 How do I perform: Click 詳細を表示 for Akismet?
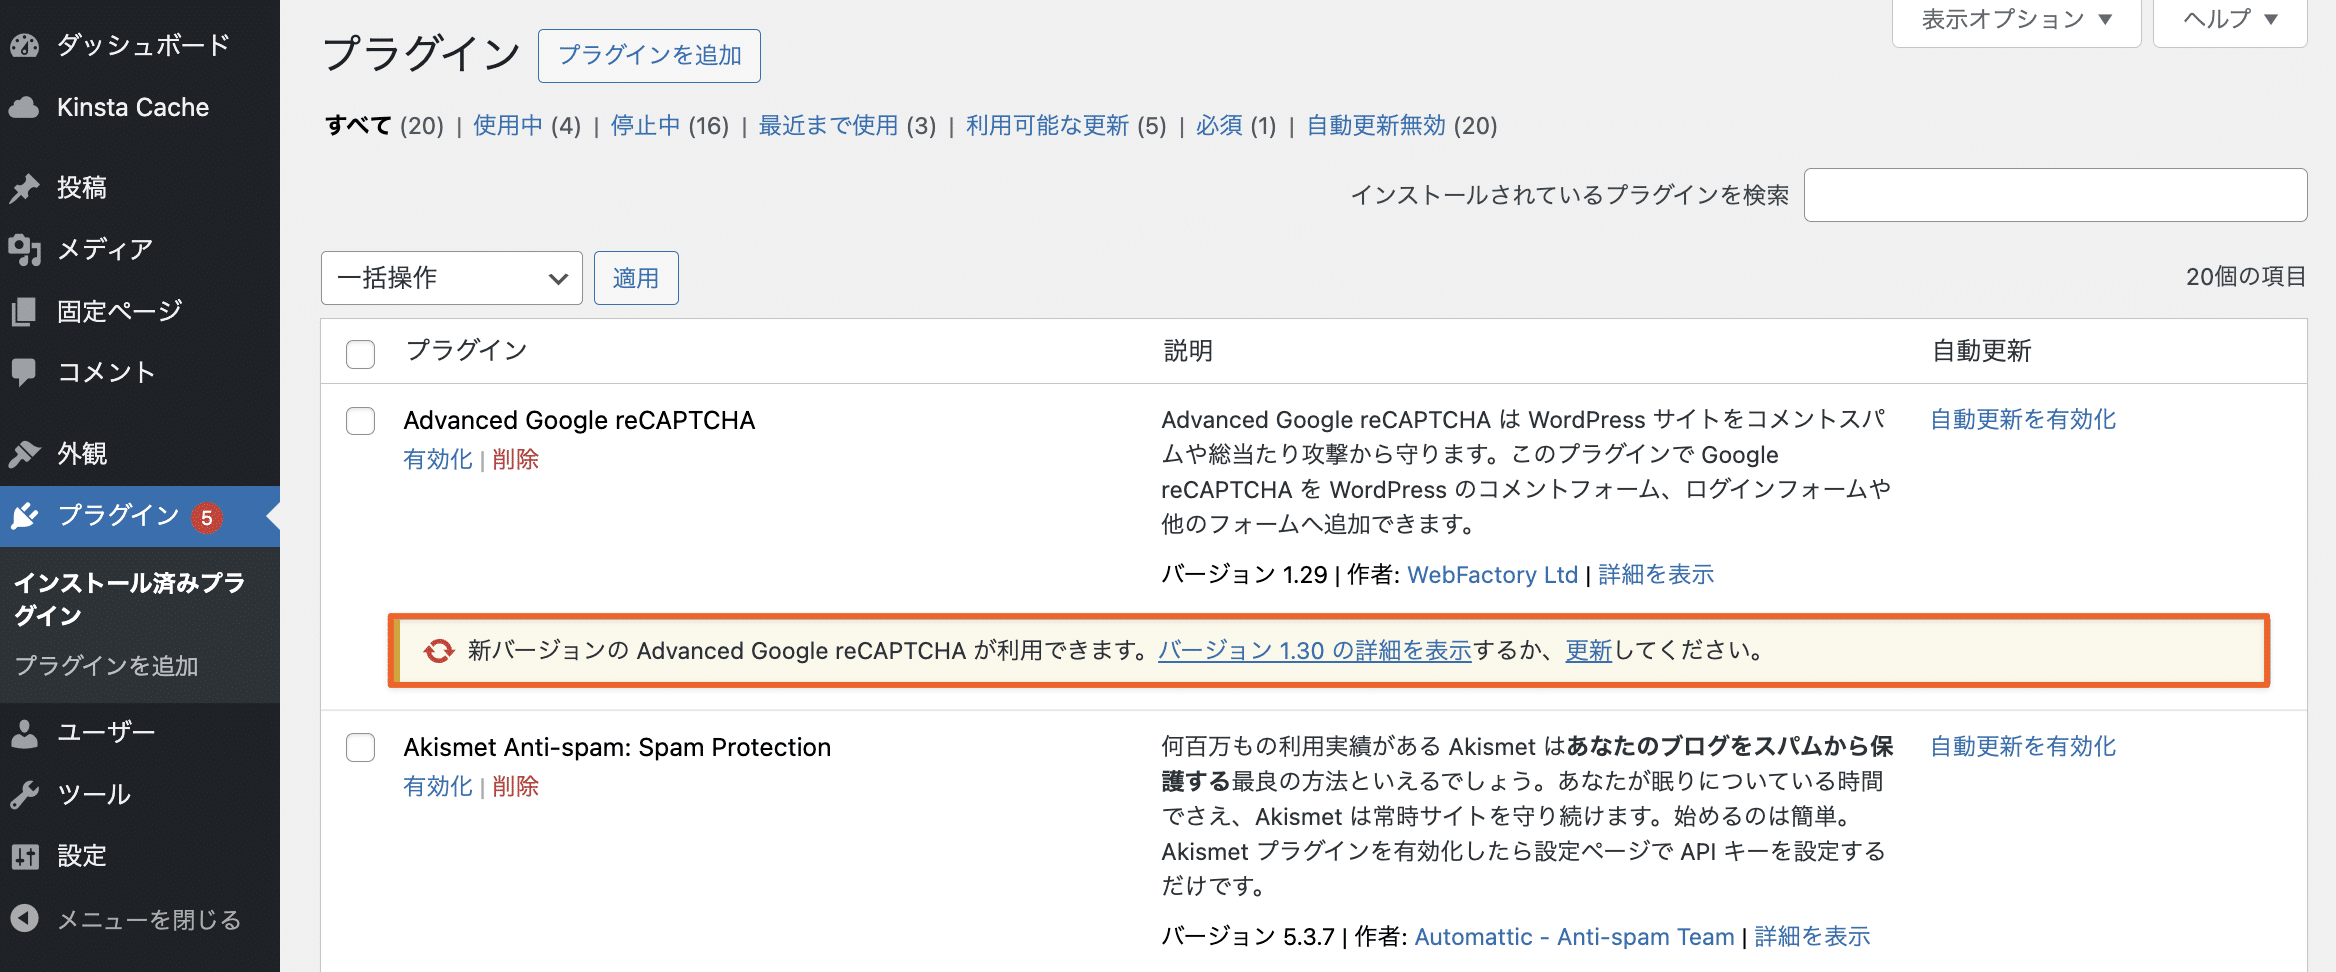point(1812,937)
